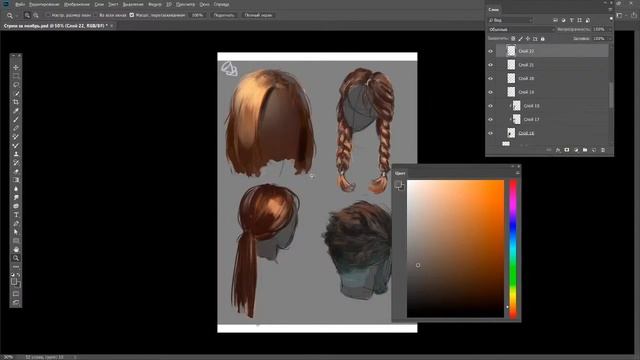Viewport: 640px width, 360px height.
Task: Select the Path Selection tool
Action: pyautogui.click(x=16, y=232)
